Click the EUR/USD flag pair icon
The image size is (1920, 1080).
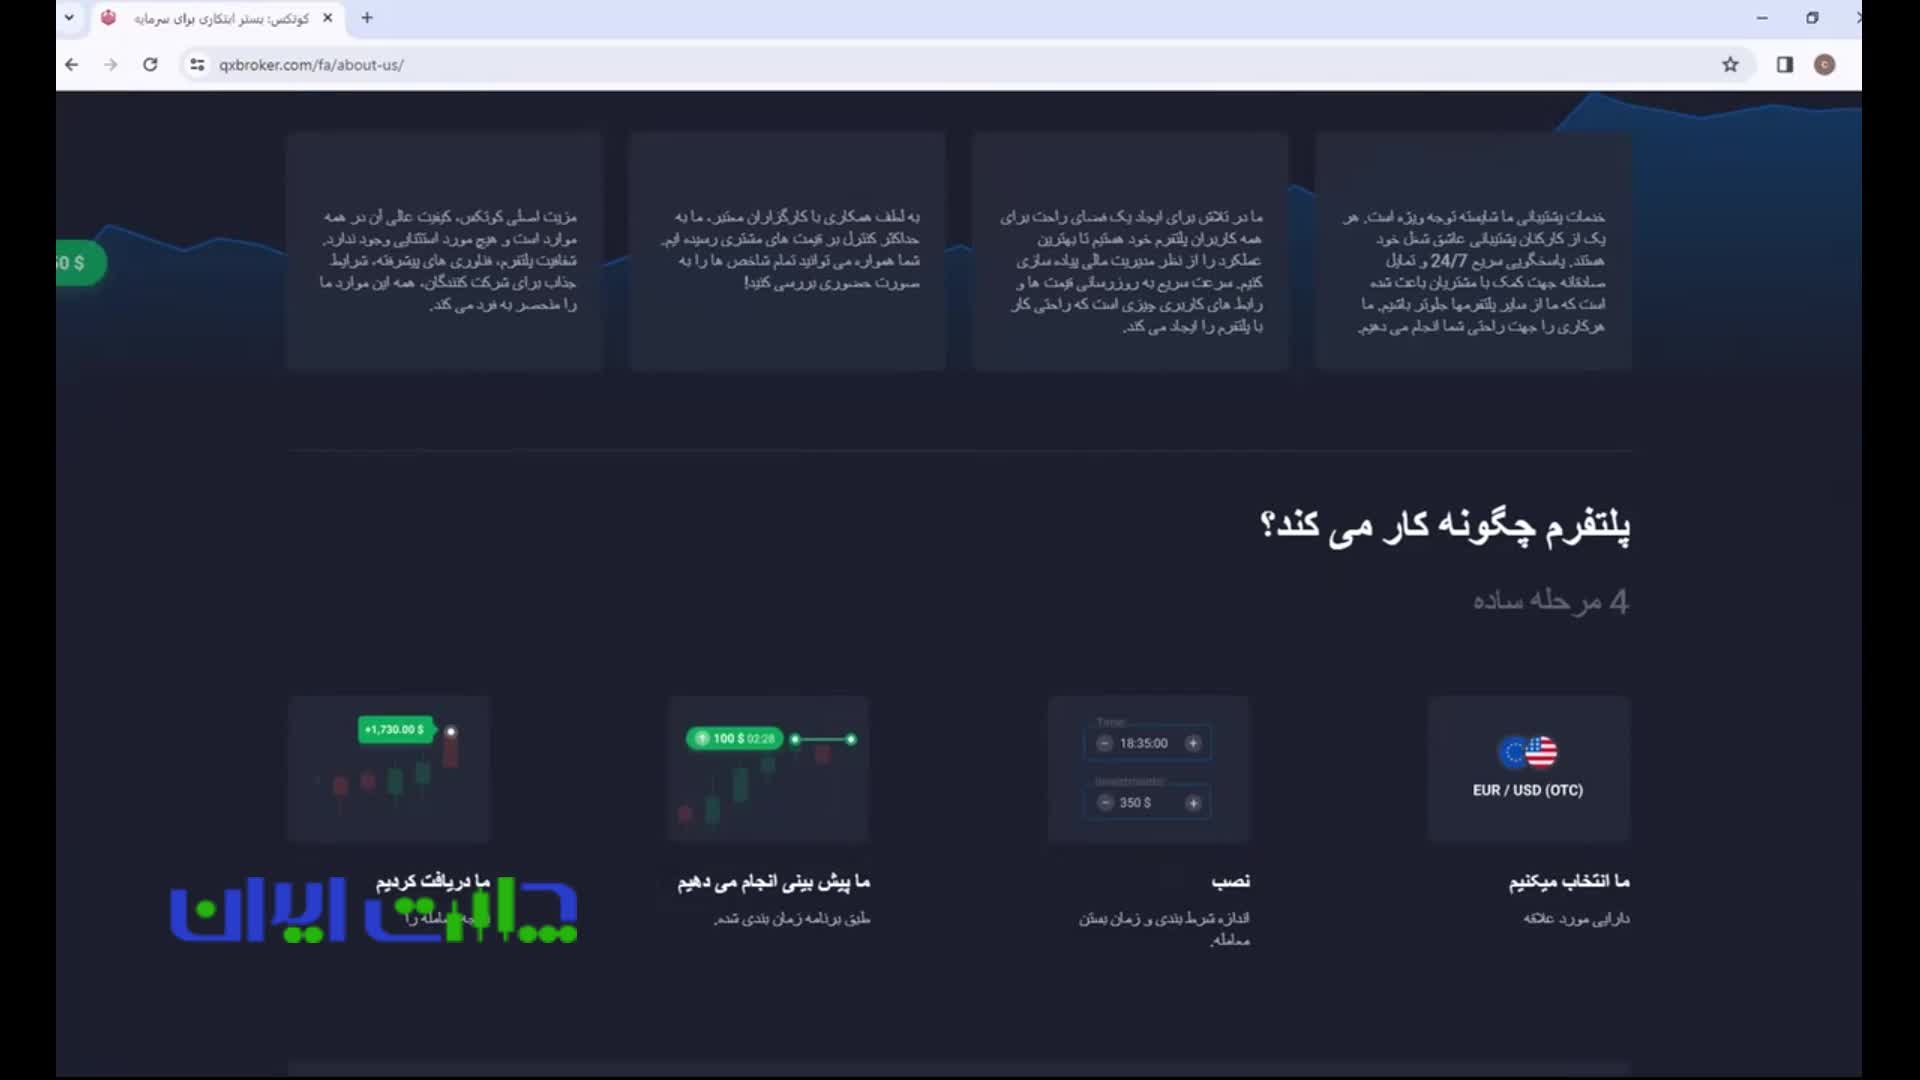coord(1528,752)
